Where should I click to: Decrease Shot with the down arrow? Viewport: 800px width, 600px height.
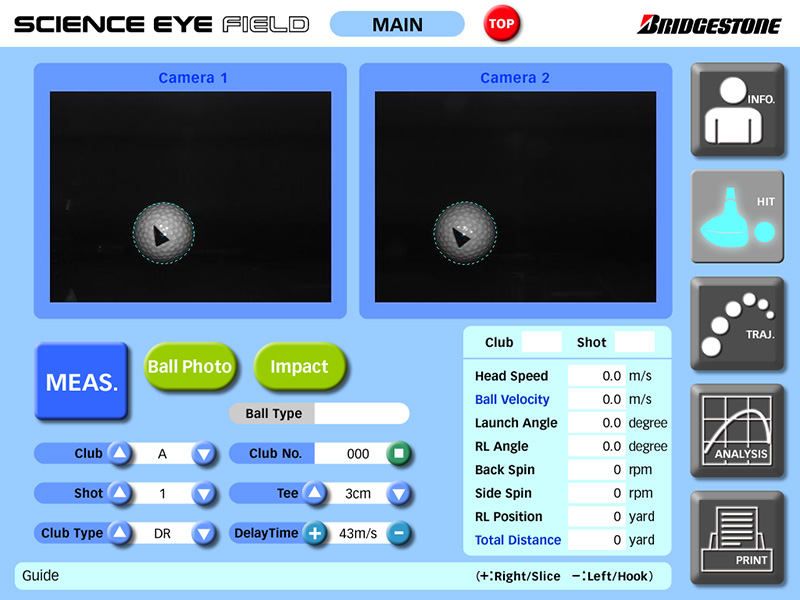pos(204,493)
